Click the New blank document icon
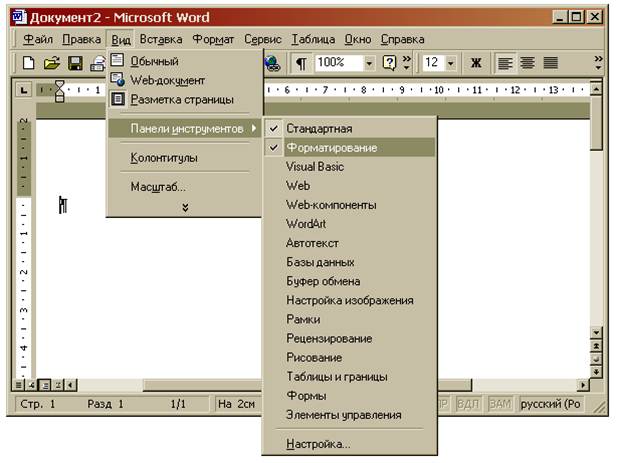The width and height of the screenshot is (618, 463). (28, 63)
